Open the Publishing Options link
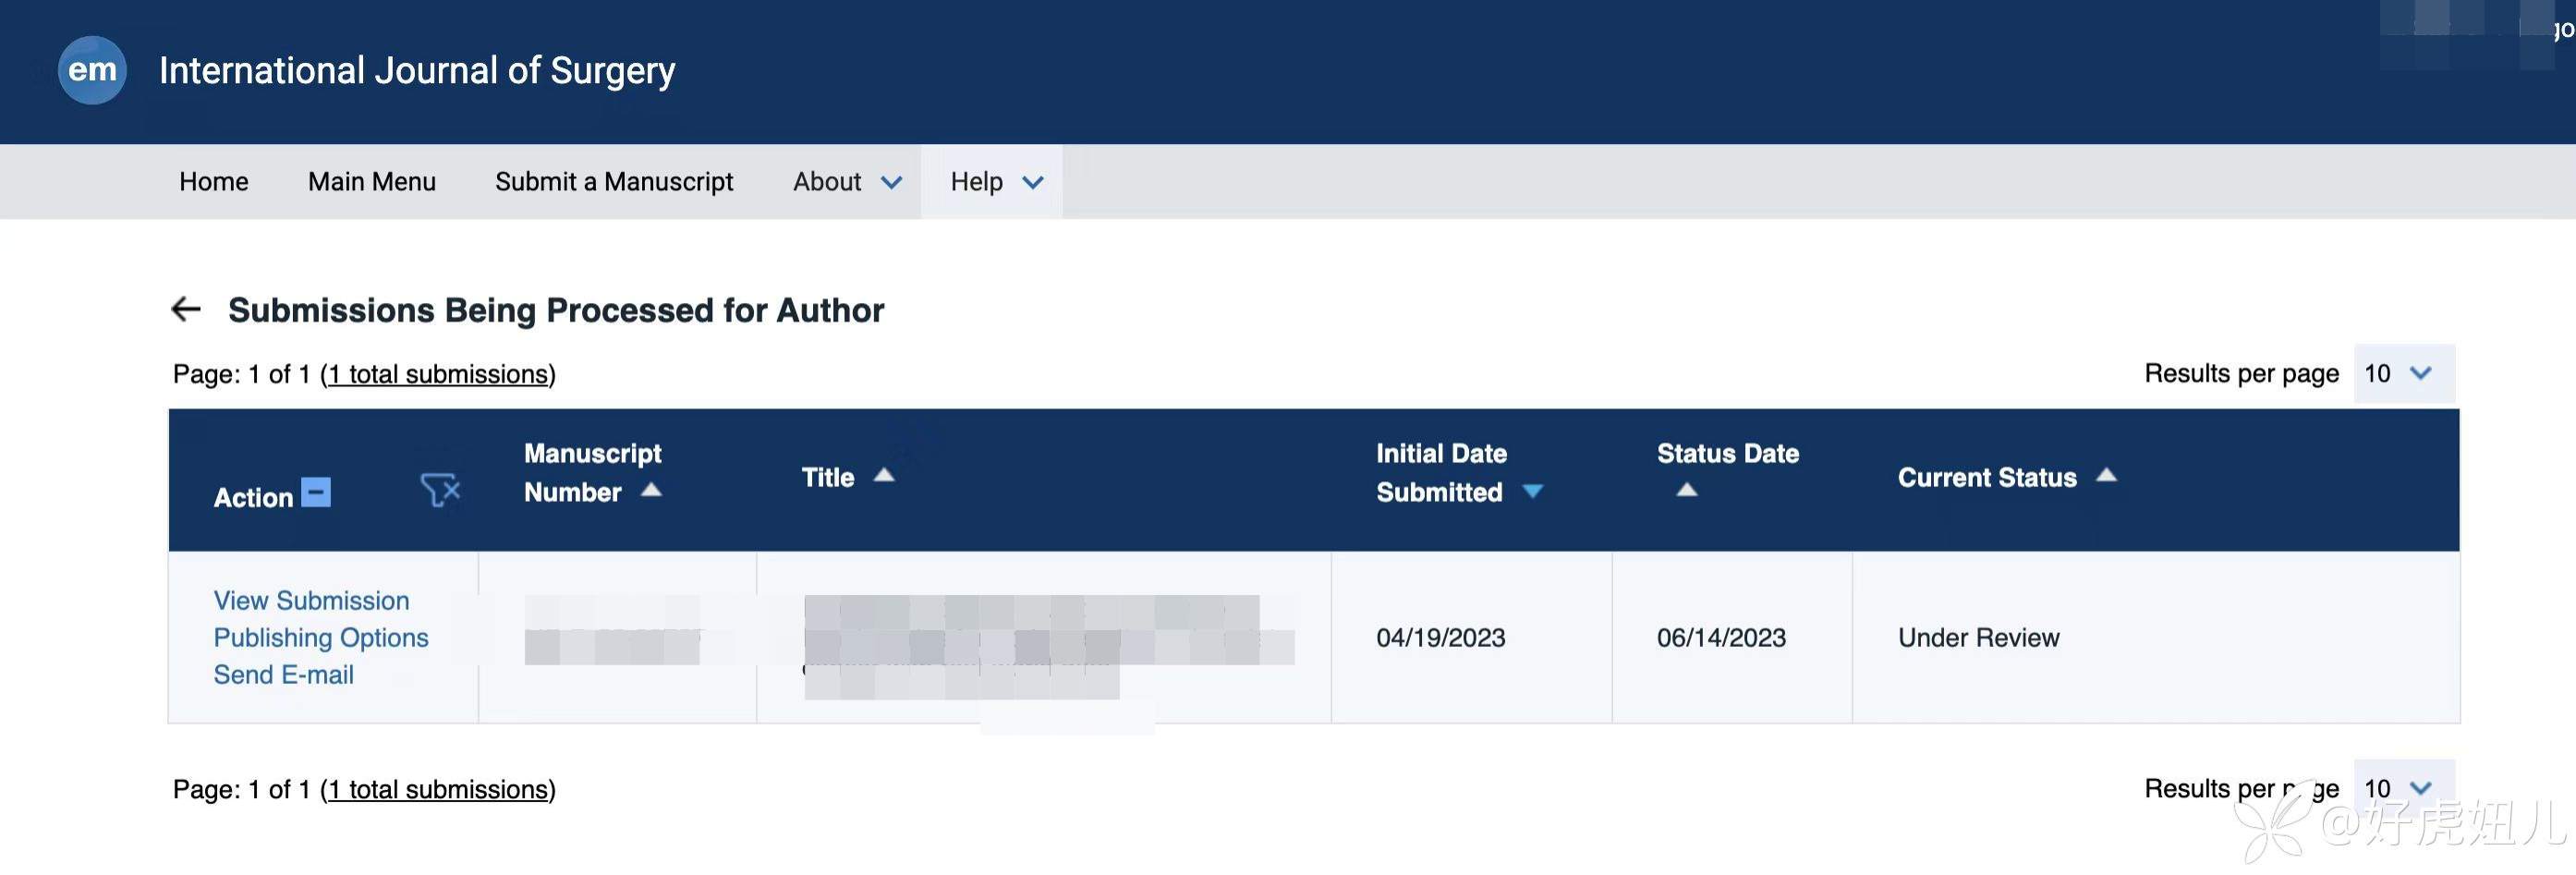 point(321,637)
